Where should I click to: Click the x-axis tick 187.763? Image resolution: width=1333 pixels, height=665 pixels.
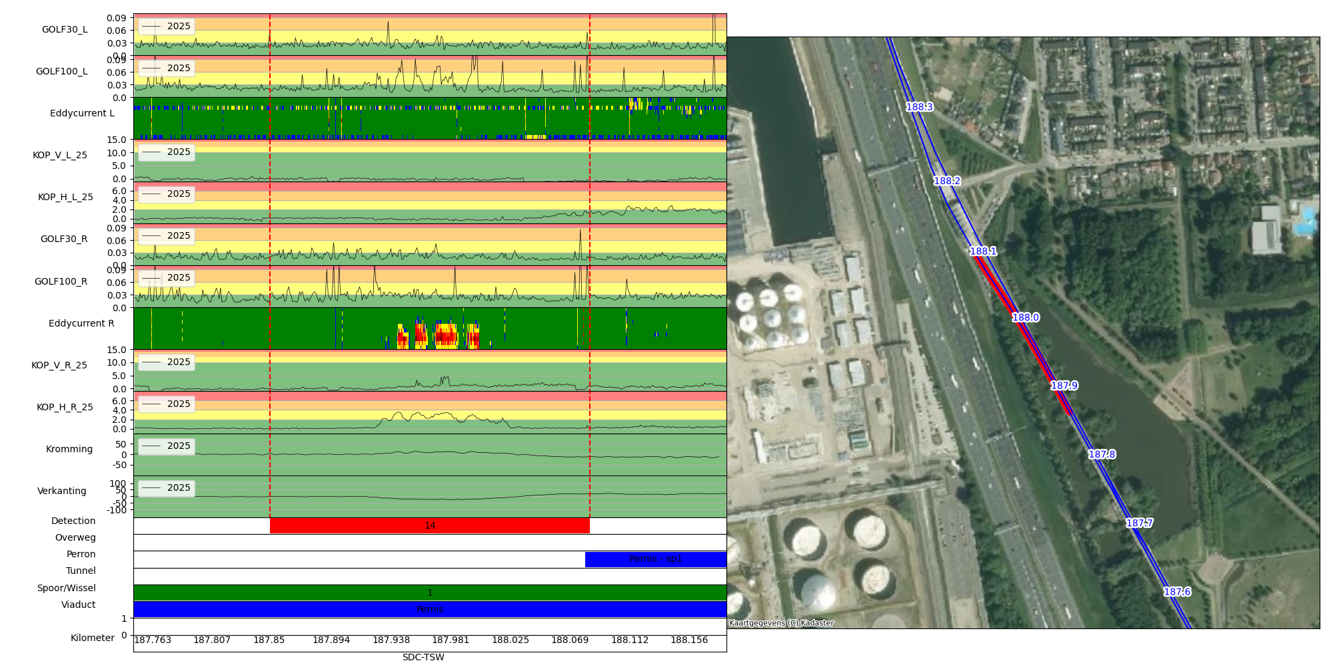click(152, 640)
